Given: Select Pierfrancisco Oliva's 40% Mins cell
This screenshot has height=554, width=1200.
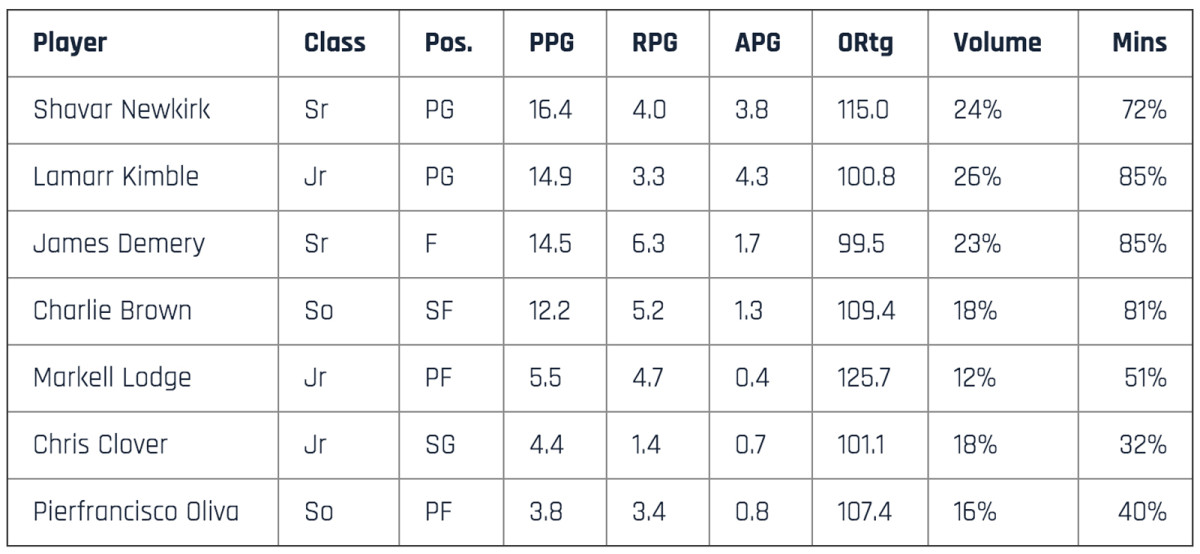Looking at the screenshot, I should [x=1143, y=512].
